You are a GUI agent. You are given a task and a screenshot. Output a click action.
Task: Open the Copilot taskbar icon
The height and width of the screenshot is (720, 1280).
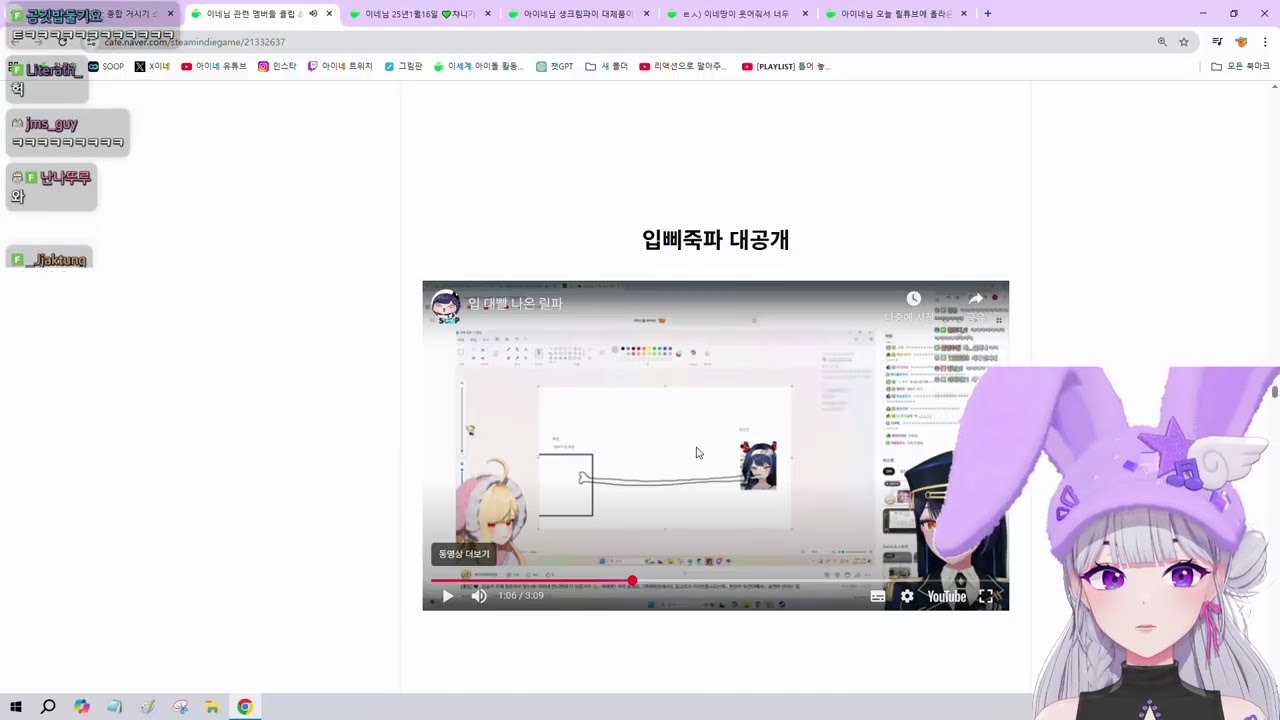(x=81, y=707)
